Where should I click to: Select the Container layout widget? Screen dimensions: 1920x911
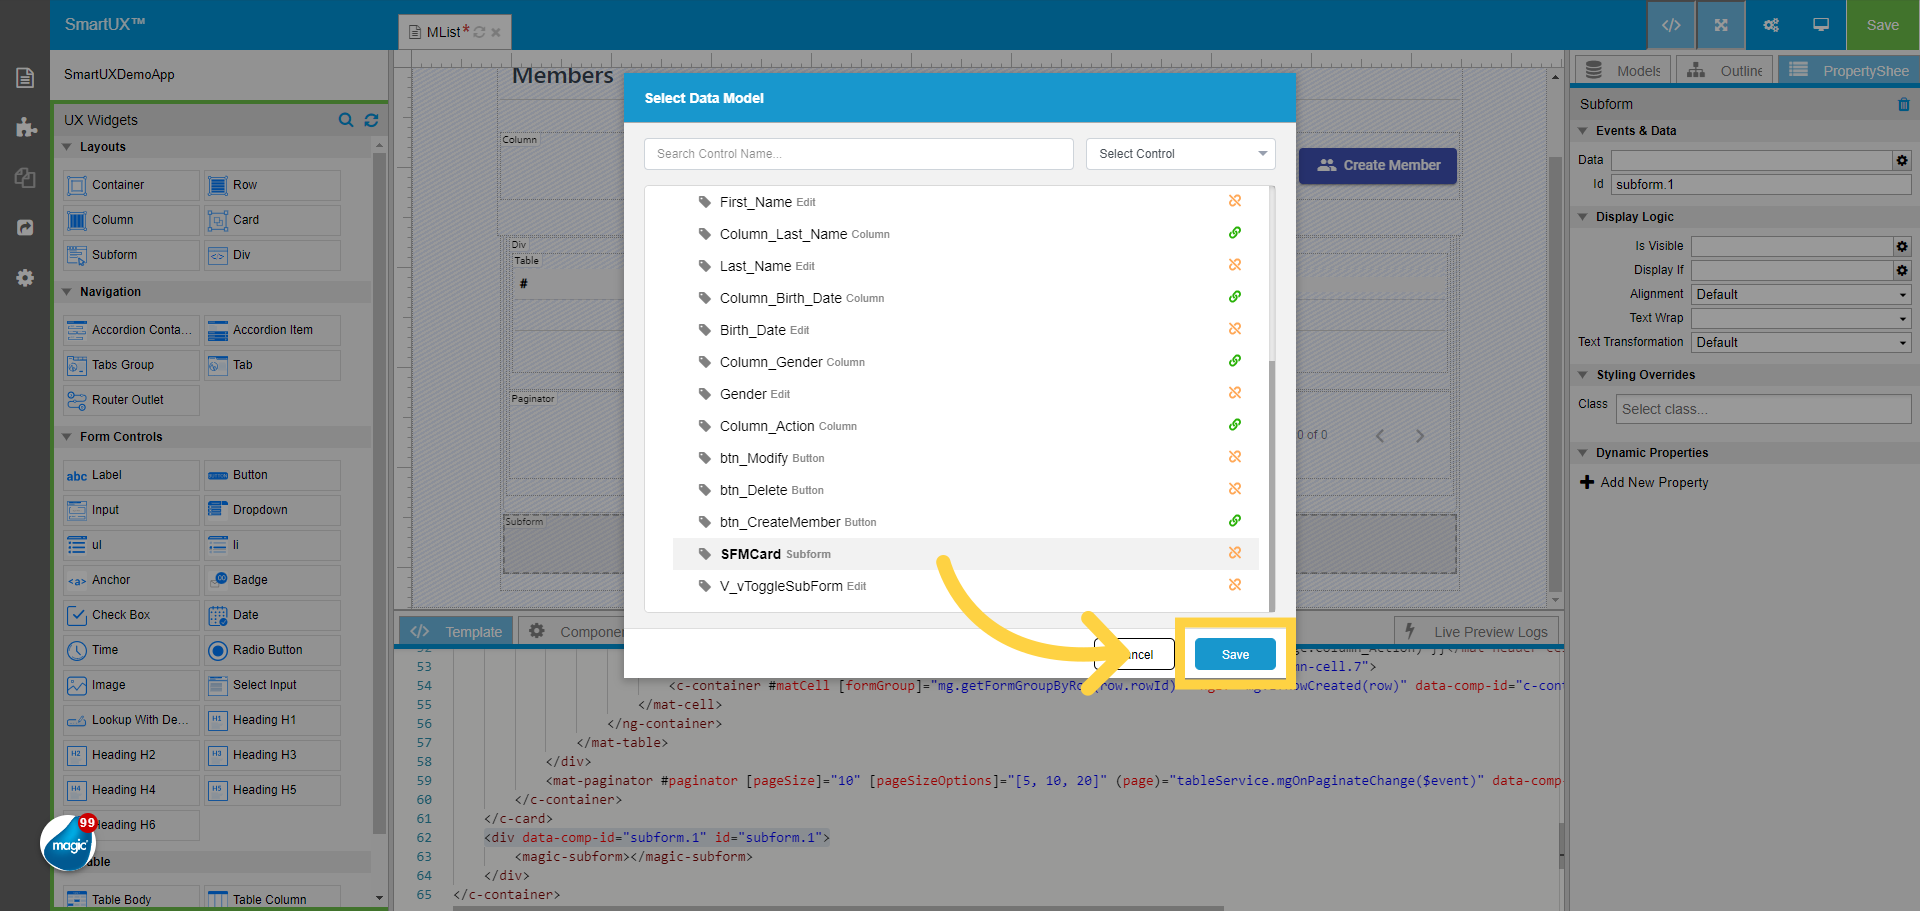click(131, 185)
